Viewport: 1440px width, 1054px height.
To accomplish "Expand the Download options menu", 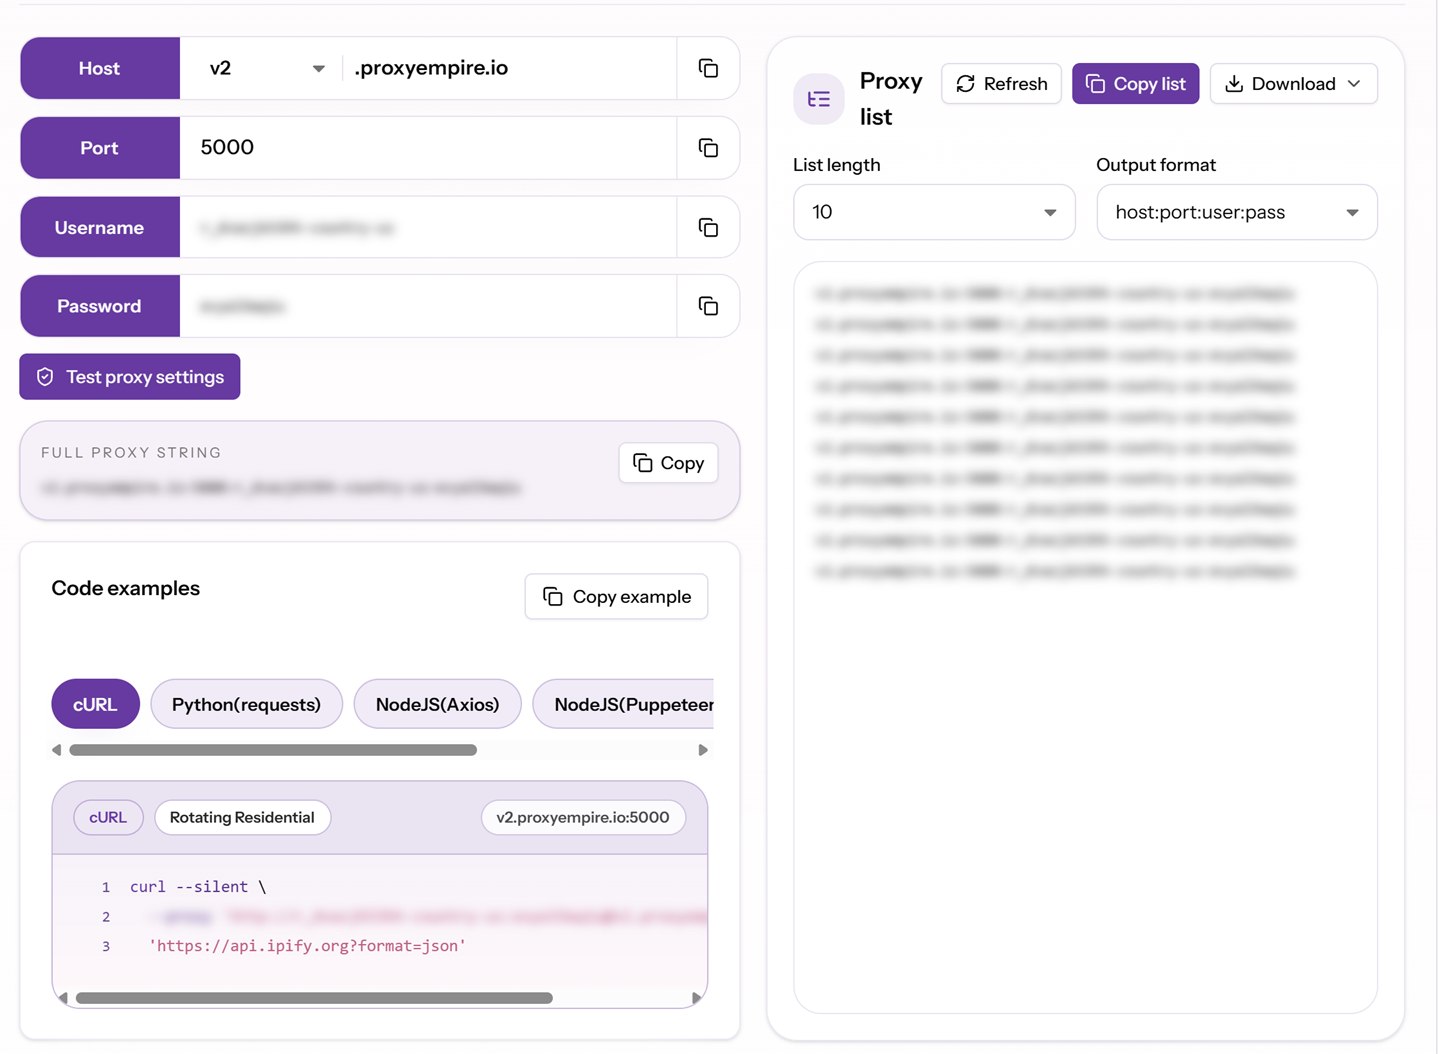I will pyautogui.click(x=1293, y=84).
